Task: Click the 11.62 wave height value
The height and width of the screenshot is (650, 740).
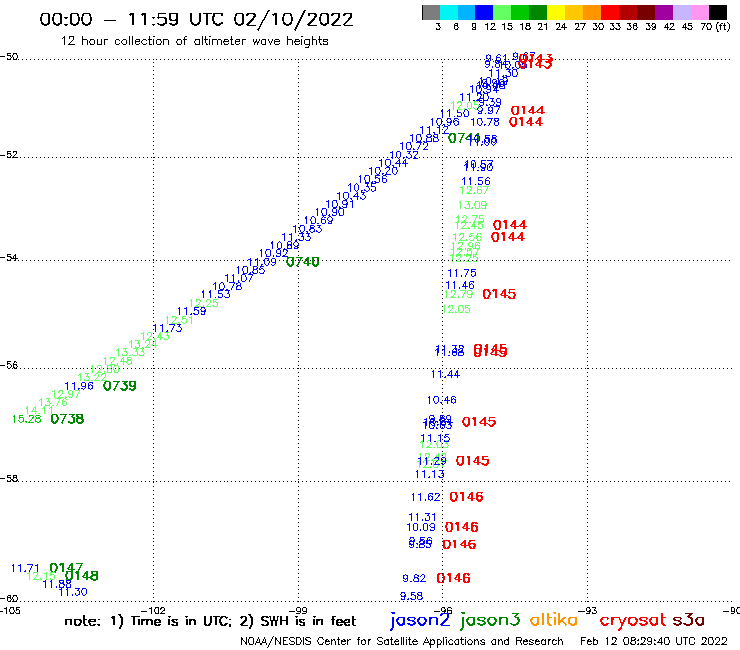Action: [426, 497]
